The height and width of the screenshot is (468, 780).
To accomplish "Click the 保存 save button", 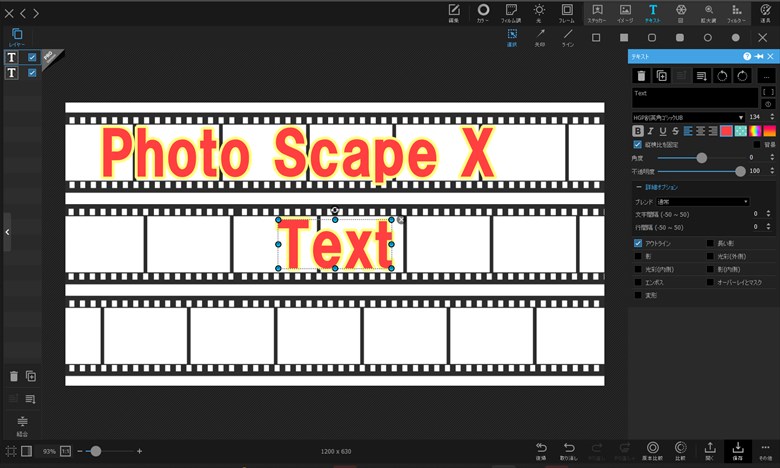I will tap(738, 451).
